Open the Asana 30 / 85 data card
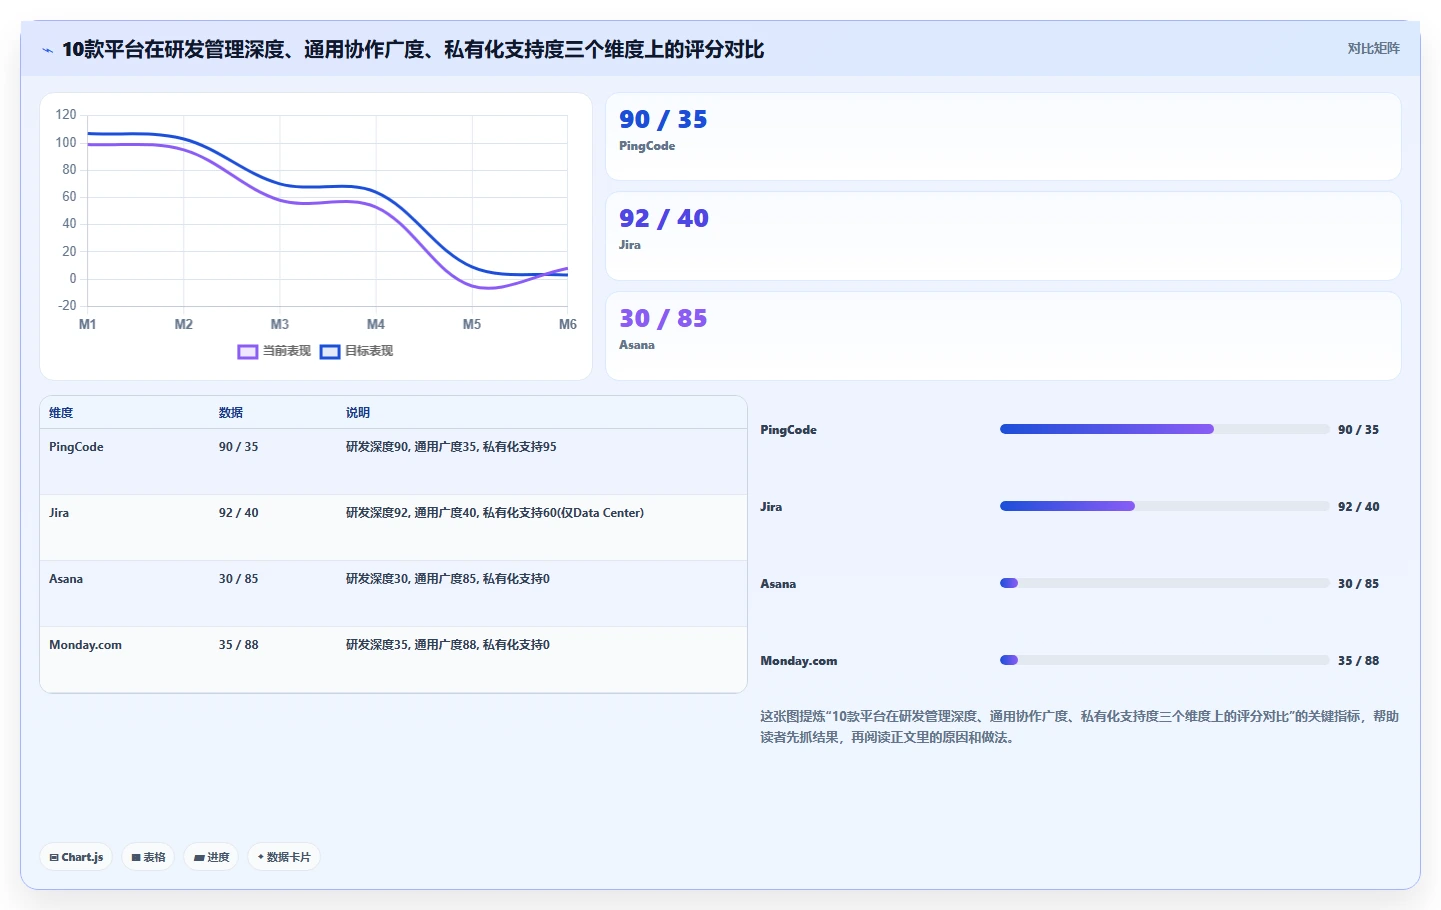 1003,336
